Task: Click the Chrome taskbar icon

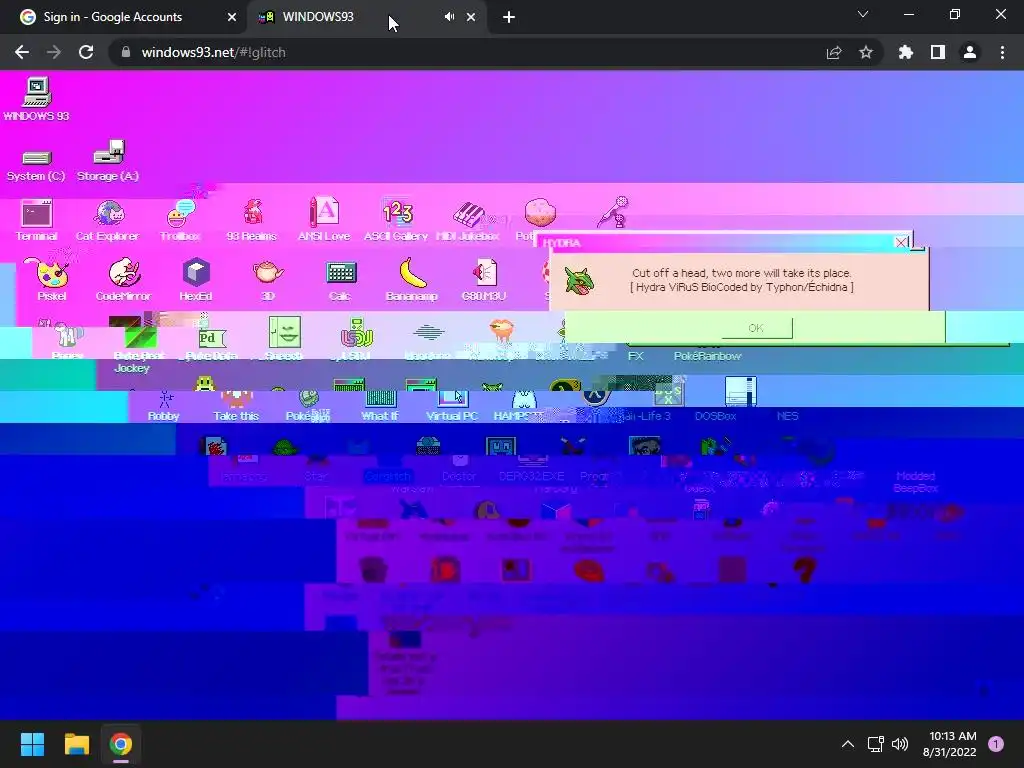Action: coord(121,744)
